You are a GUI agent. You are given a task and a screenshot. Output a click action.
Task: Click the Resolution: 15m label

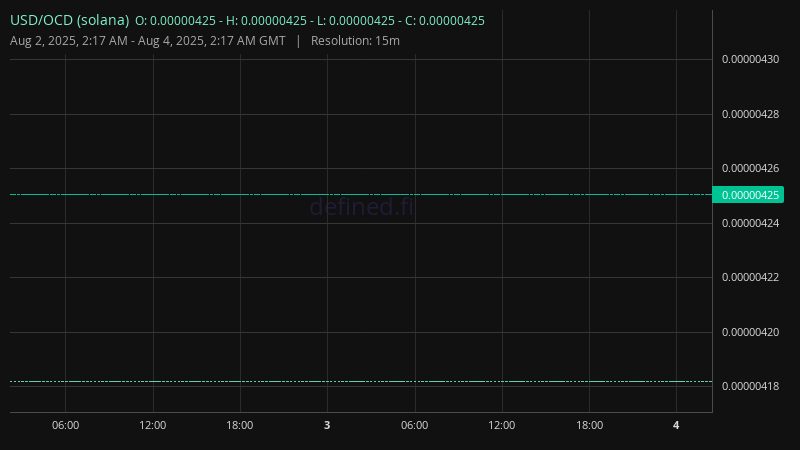[x=355, y=41]
